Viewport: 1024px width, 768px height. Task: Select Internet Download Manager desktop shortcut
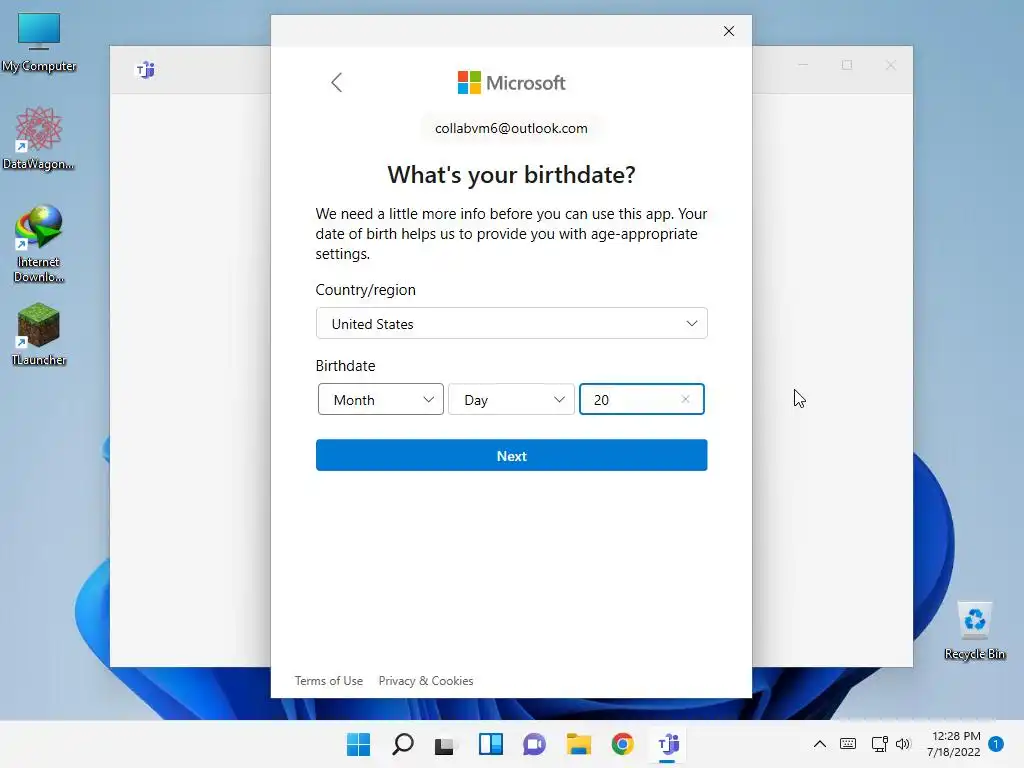point(39,244)
